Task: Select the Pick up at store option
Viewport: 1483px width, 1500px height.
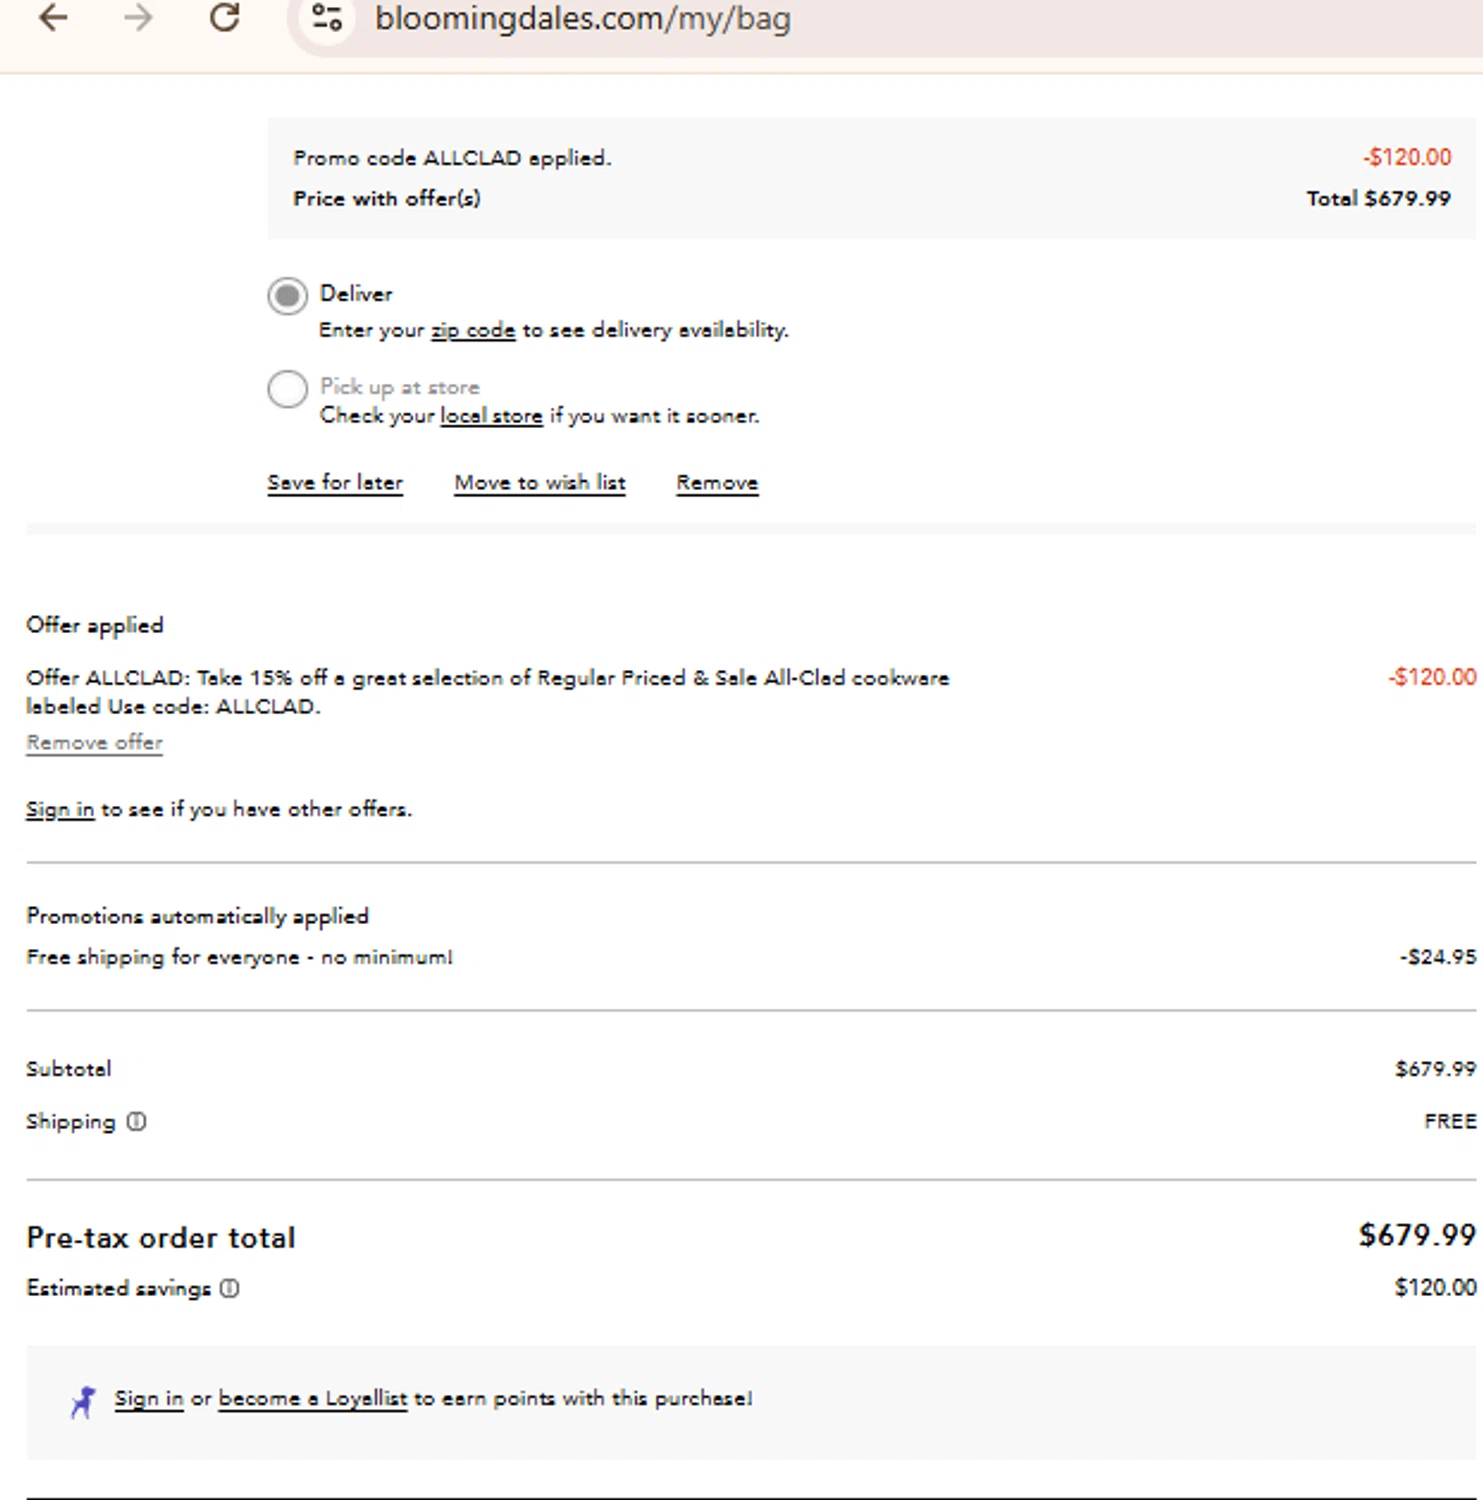Action: pyautogui.click(x=287, y=389)
